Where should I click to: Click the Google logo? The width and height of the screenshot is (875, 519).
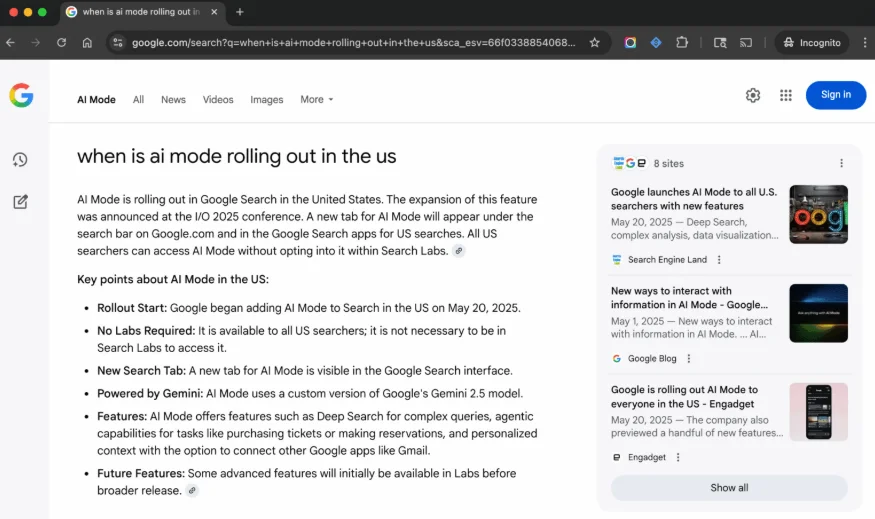[22, 95]
